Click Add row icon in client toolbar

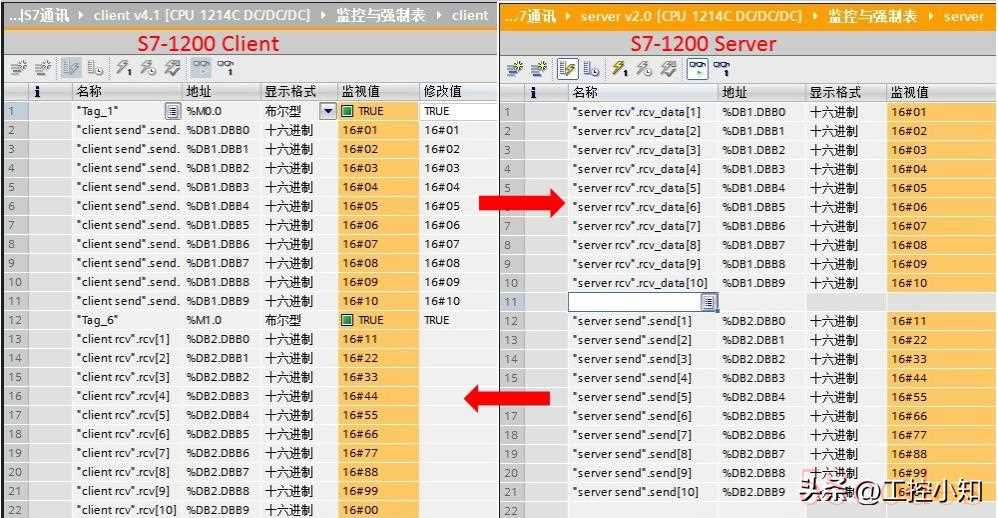(x=43, y=67)
